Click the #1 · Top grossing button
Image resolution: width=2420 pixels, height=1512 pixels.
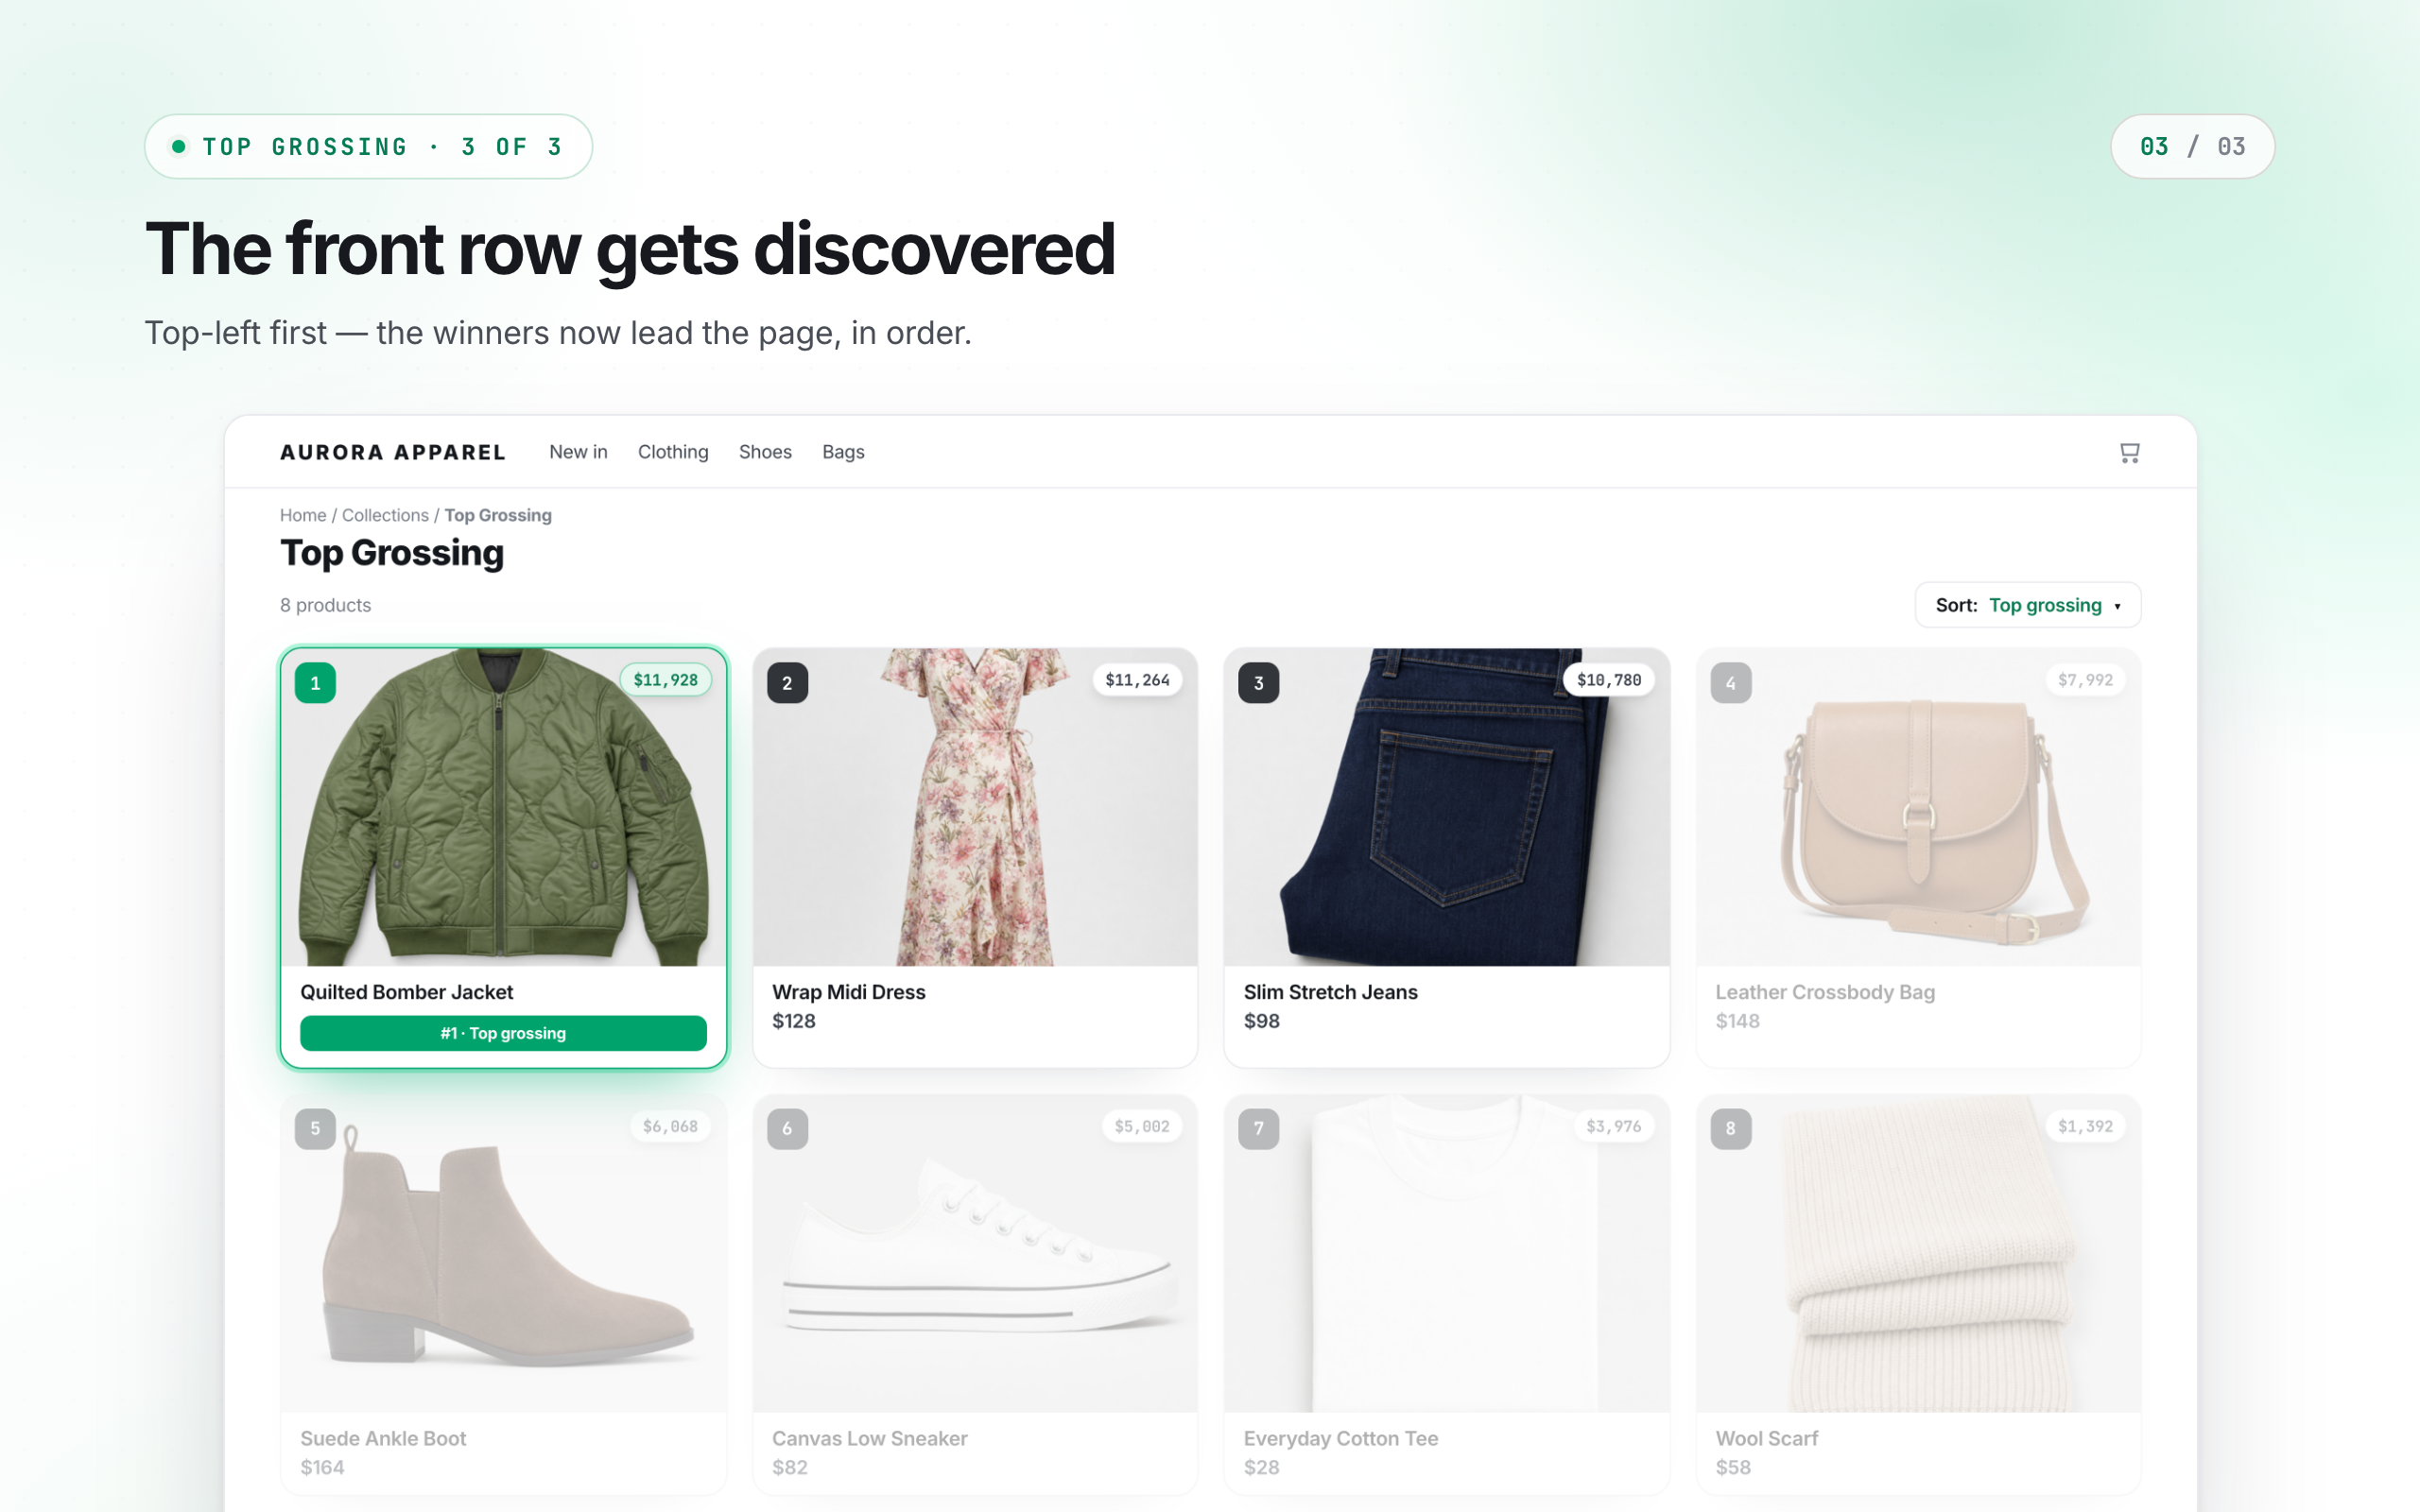click(503, 1033)
